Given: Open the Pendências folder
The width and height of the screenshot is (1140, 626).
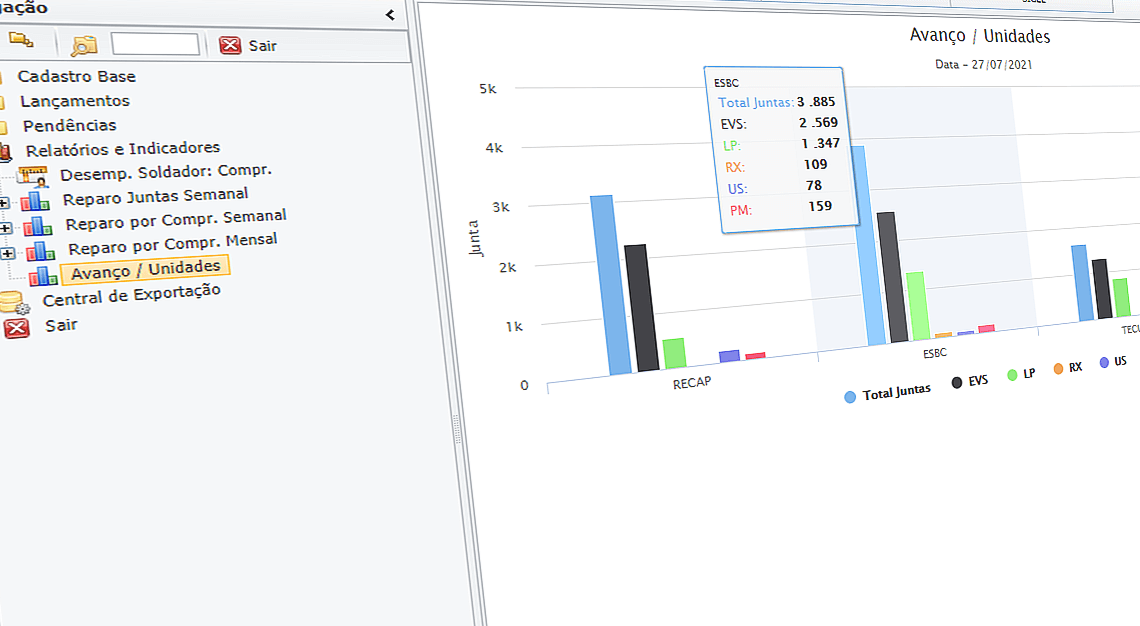Looking at the screenshot, I should [x=70, y=126].
